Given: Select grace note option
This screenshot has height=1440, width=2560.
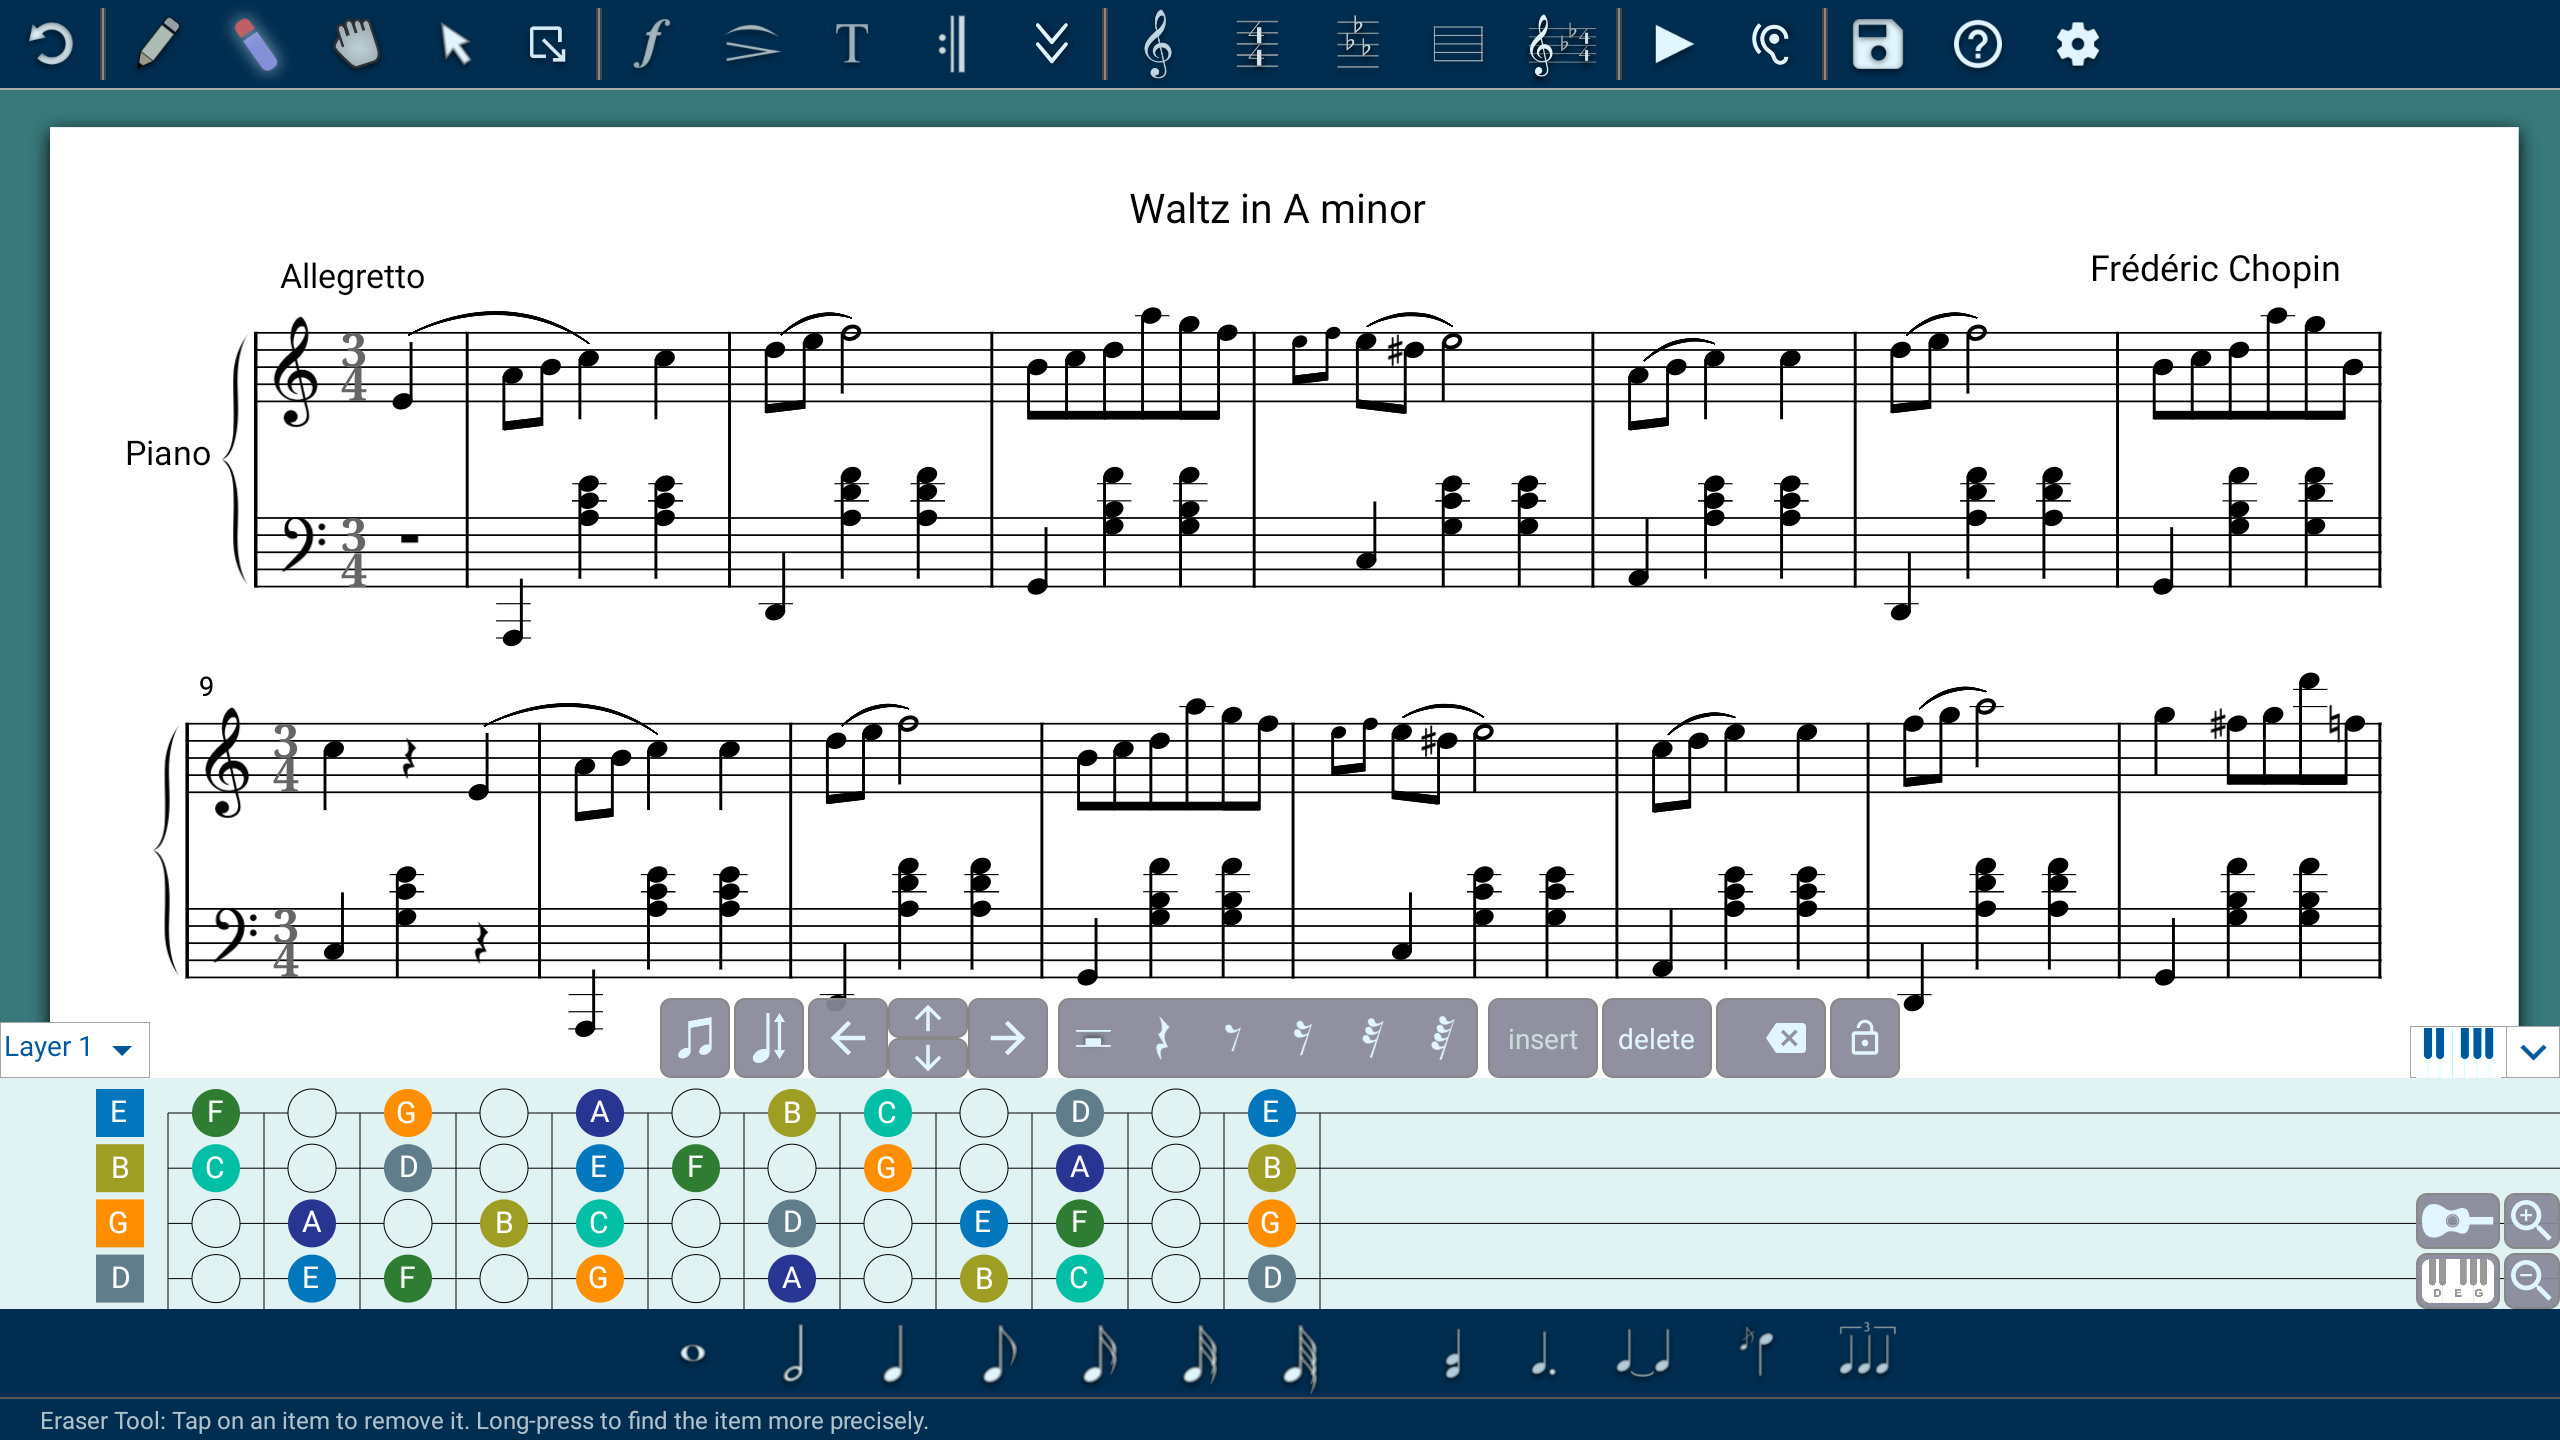Looking at the screenshot, I should tap(1756, 1353).
